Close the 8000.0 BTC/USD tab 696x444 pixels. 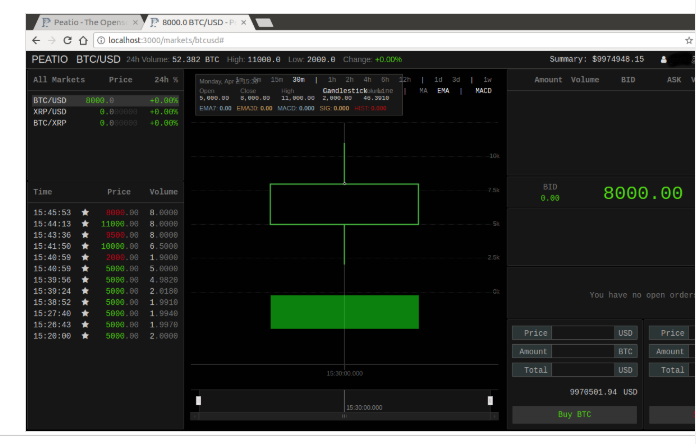(243, 22)
